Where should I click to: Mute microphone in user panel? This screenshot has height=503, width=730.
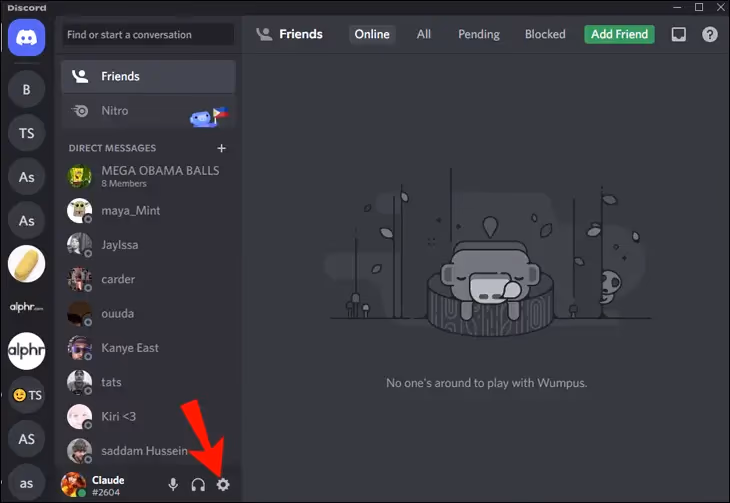tap(173, 484)
